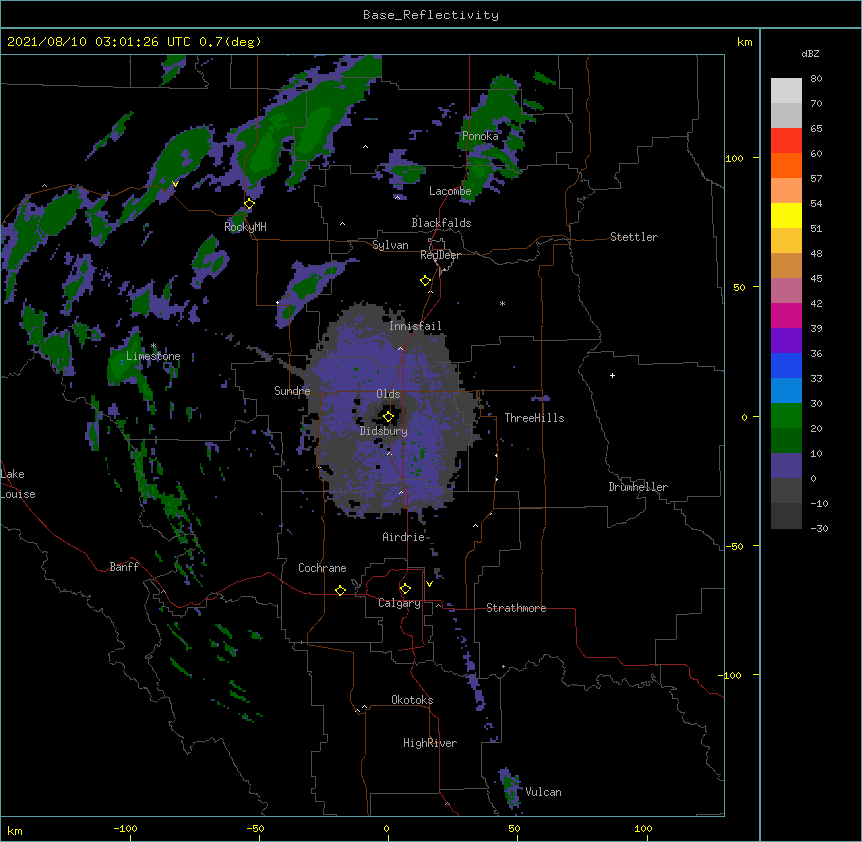Click the Limestone label
The height and width of the screenshot is (842, 862).
[x=153, y=356]
